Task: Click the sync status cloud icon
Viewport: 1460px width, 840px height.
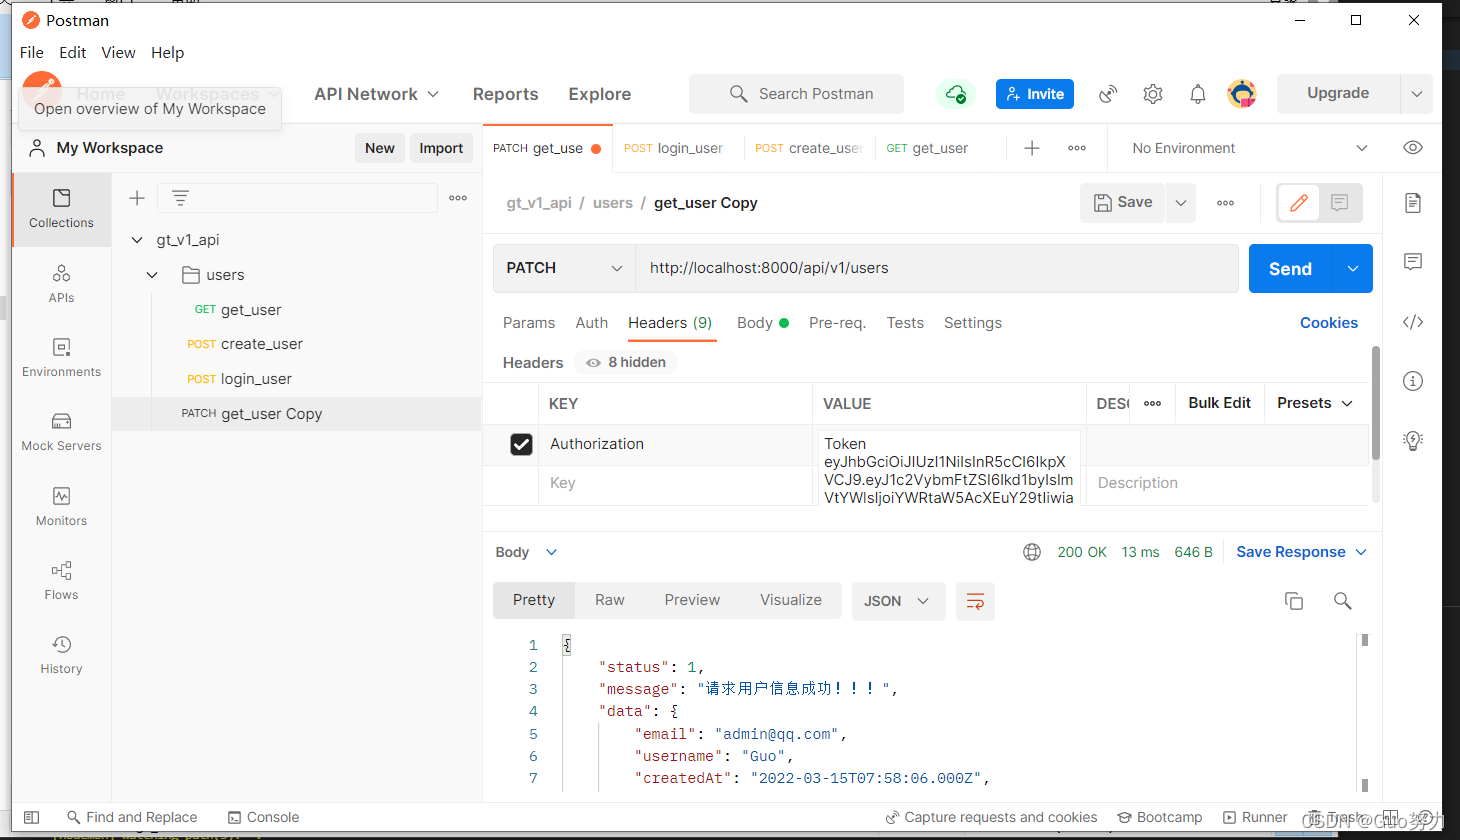Action: point(956,94)
